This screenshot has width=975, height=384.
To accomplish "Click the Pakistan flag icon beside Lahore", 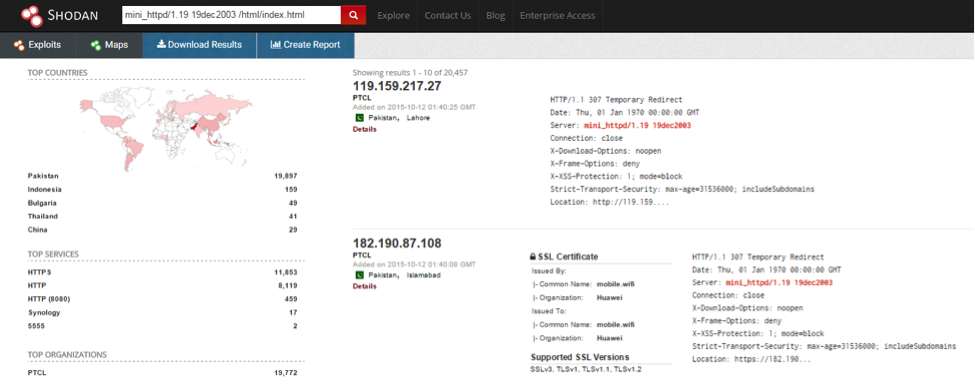I will (359, 117).
